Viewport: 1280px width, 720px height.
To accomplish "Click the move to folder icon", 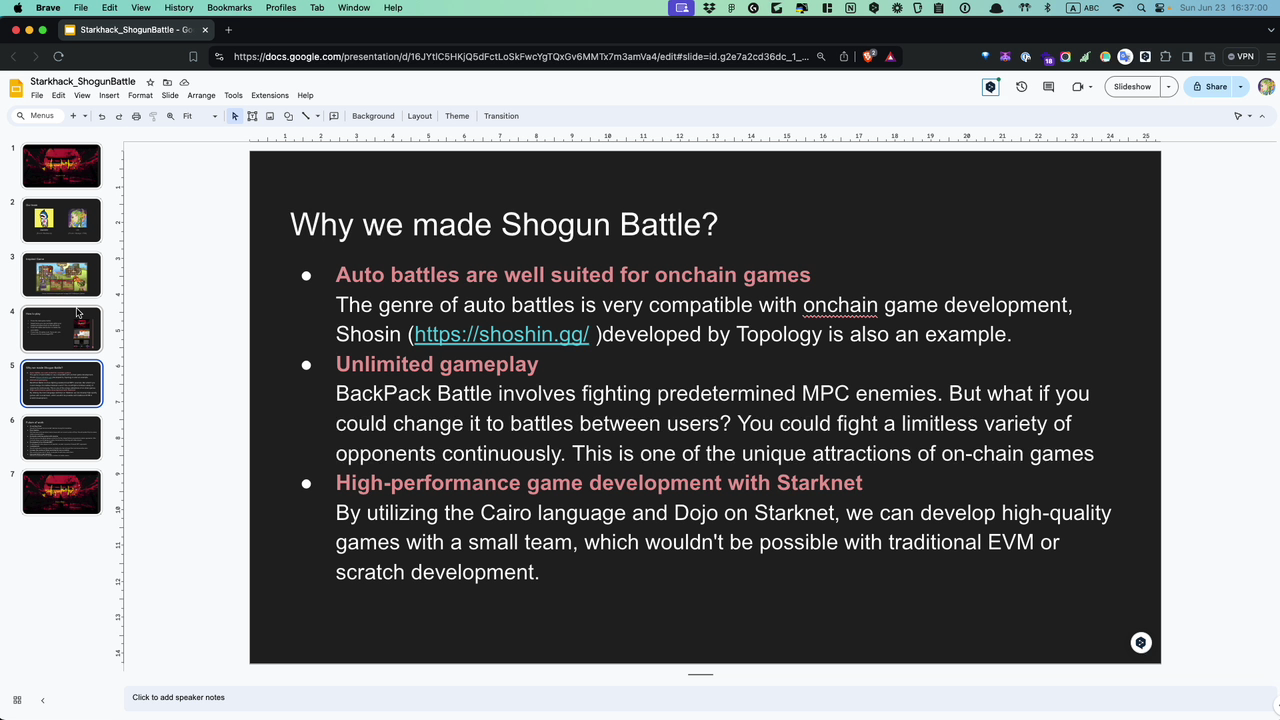I will point(167,82).
